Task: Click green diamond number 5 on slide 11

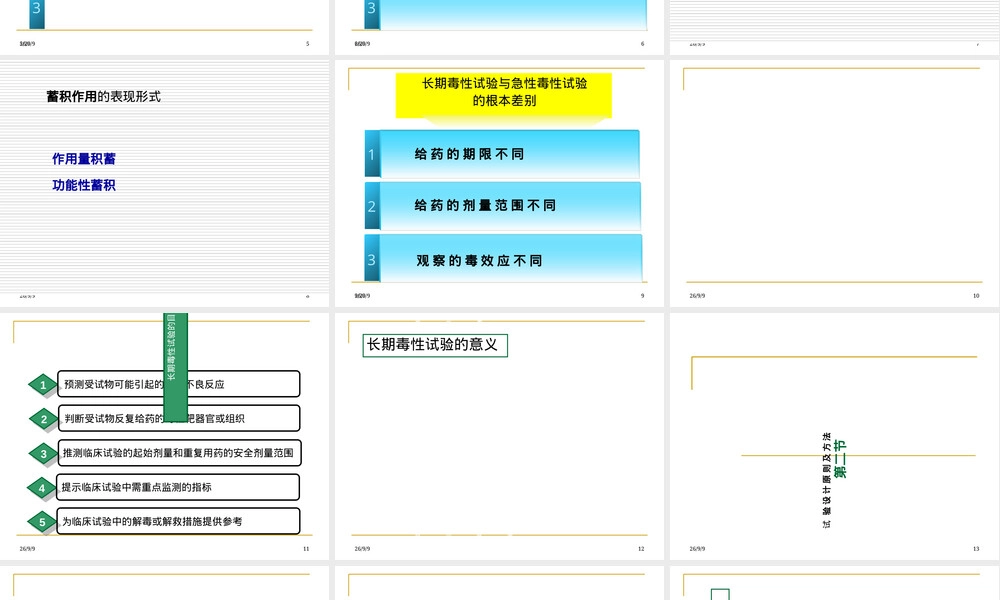Action: [42, 522]
